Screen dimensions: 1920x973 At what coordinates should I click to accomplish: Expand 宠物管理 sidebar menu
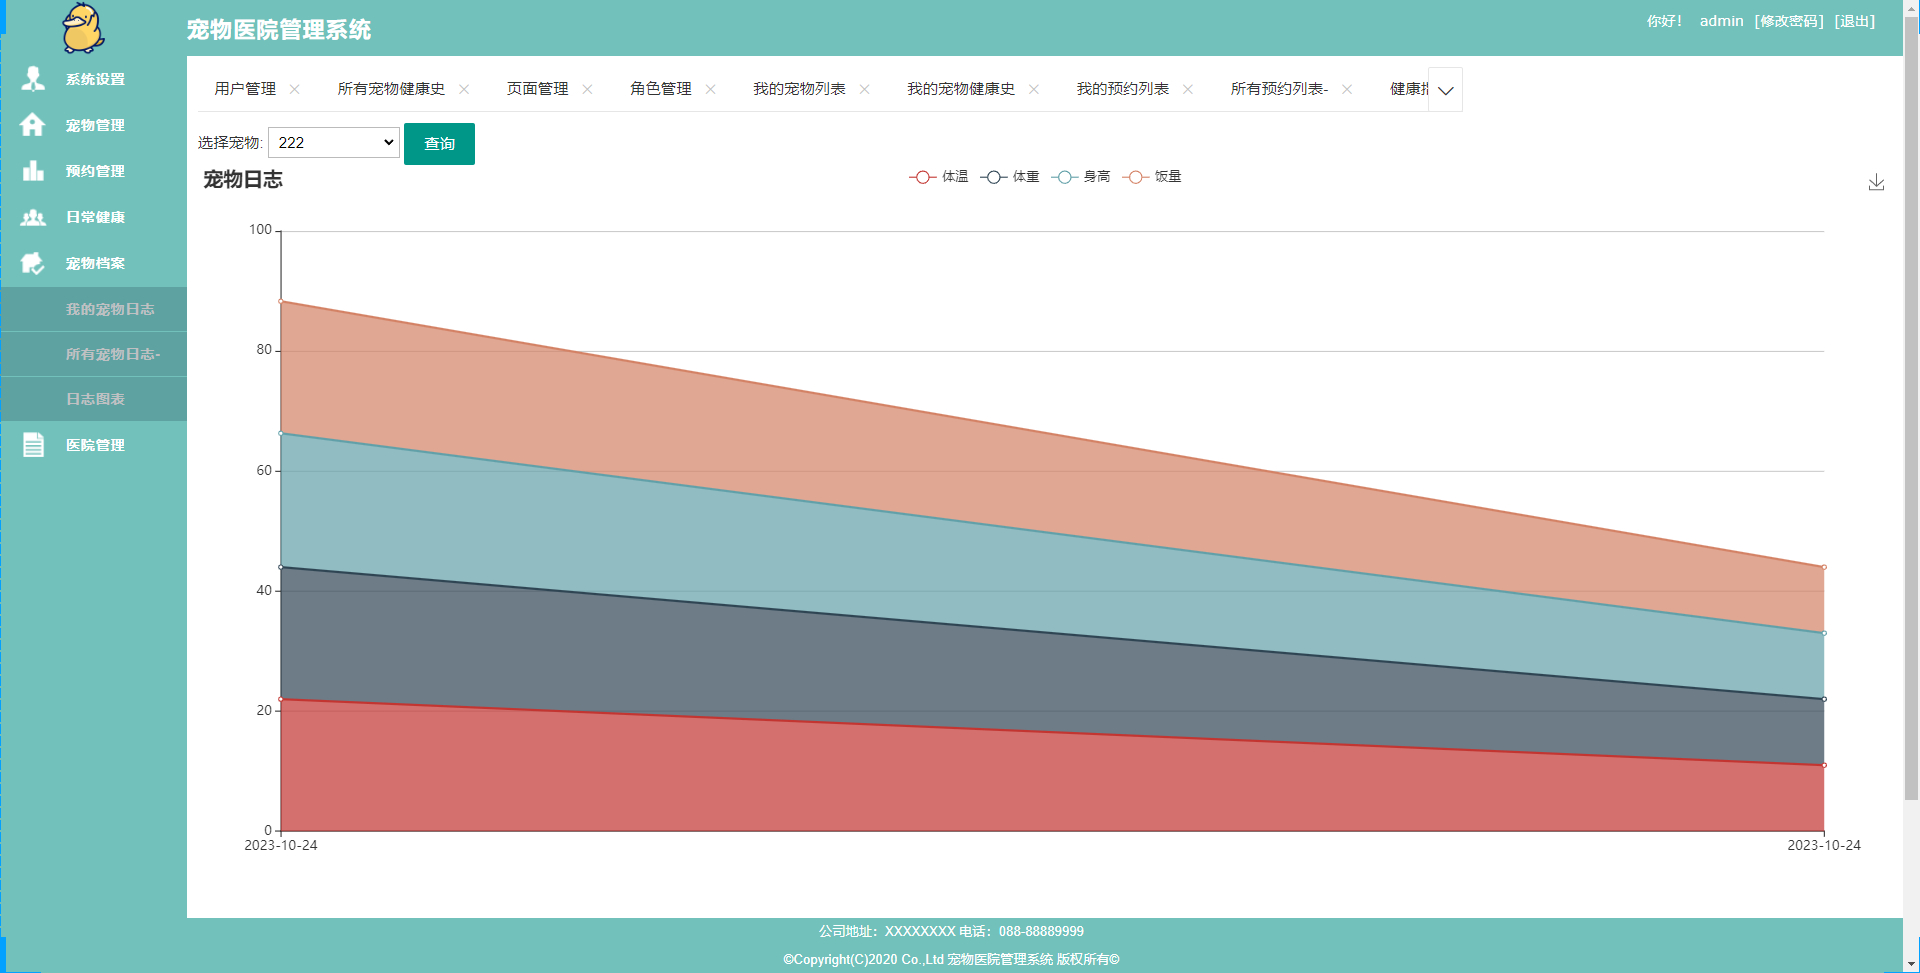[94, 125]
